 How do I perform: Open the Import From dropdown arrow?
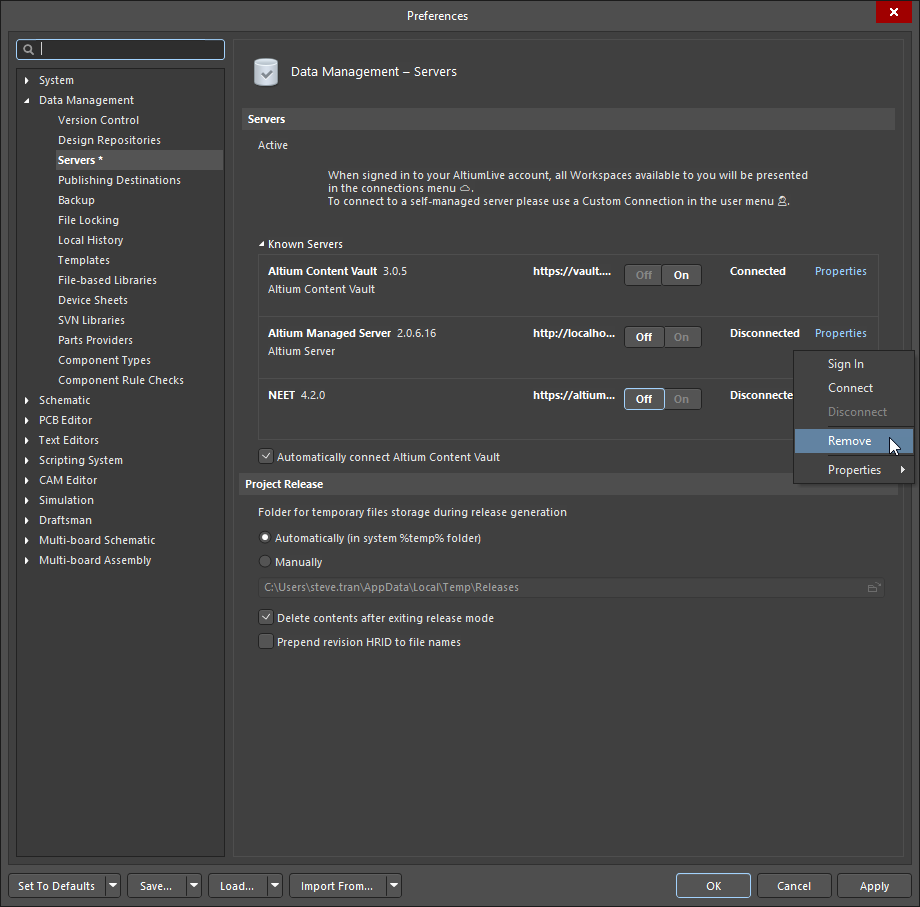pos(394,885)
